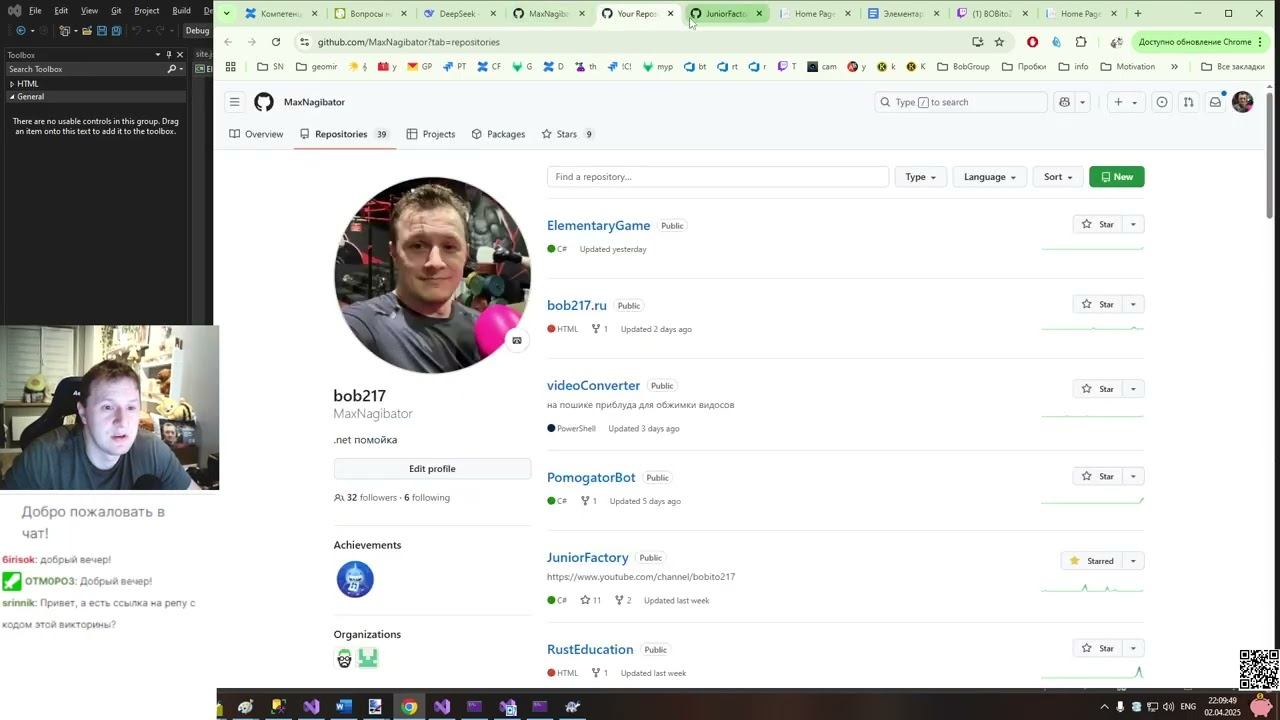The image size is (1280, 720).
Task: Click the Edit profile button
Action: (432, 469)
